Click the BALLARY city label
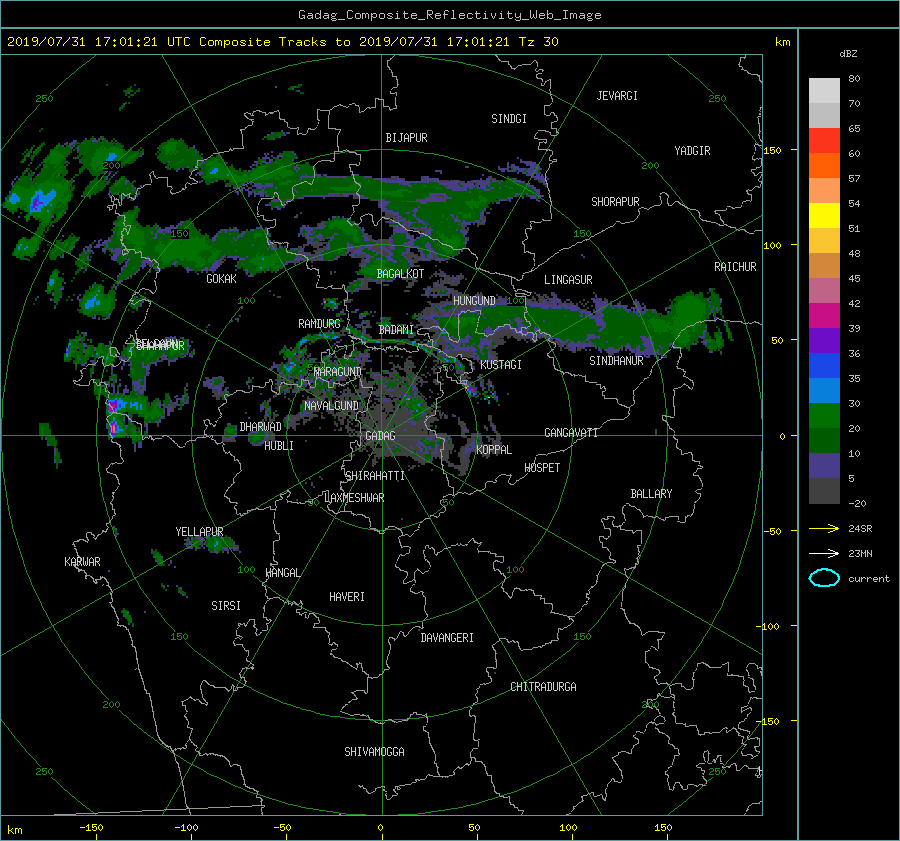900x841 pixels. click(651, 494)
